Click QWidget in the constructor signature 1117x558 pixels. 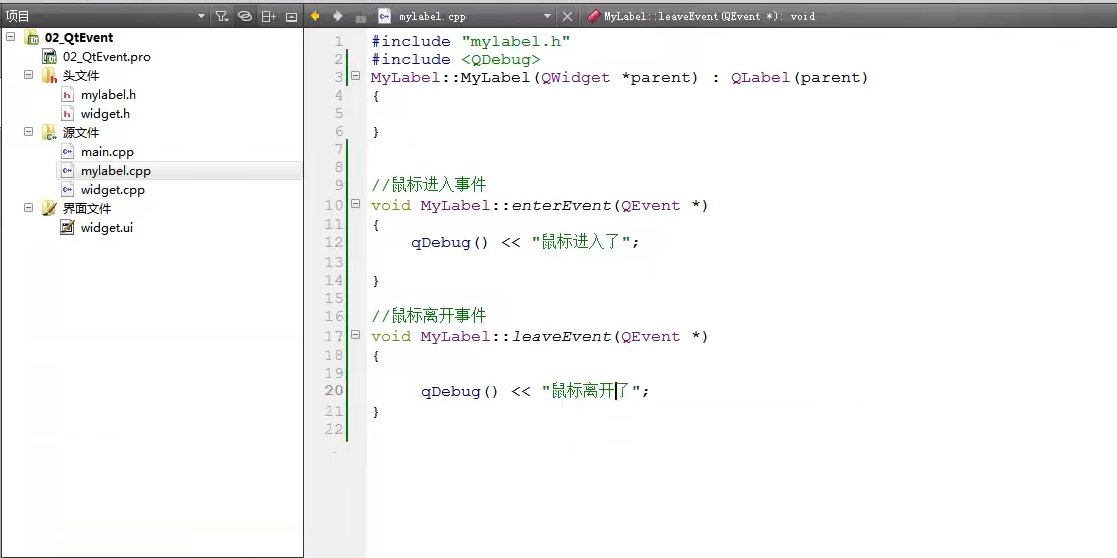pos(576,78)
